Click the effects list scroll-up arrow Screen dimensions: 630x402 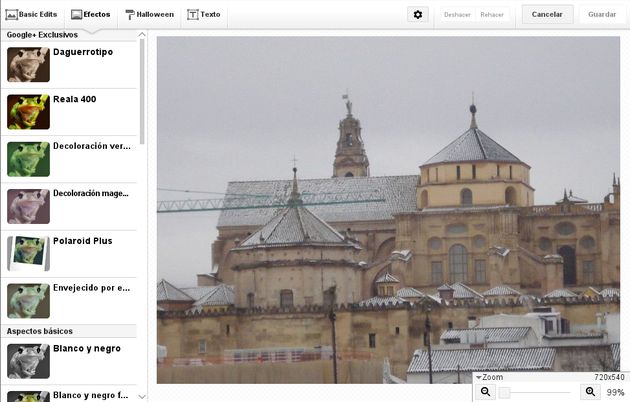[x=142, y=35]
